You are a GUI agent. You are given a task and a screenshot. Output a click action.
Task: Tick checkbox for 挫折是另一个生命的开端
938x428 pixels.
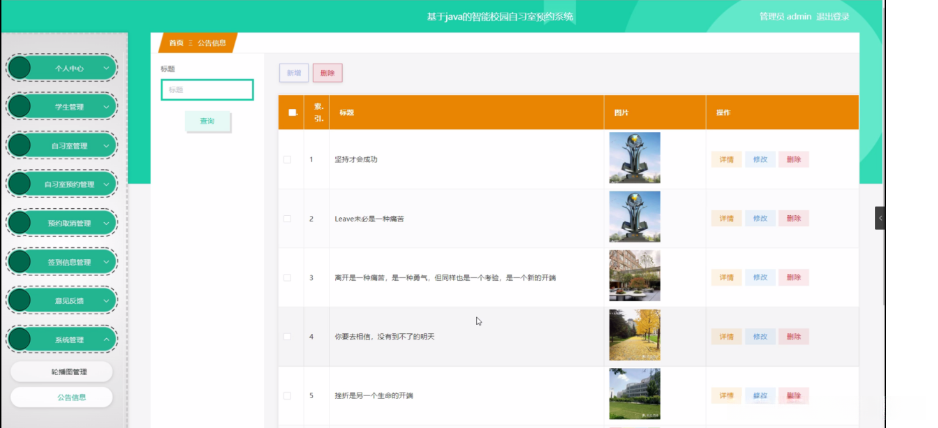pos(287,396)
